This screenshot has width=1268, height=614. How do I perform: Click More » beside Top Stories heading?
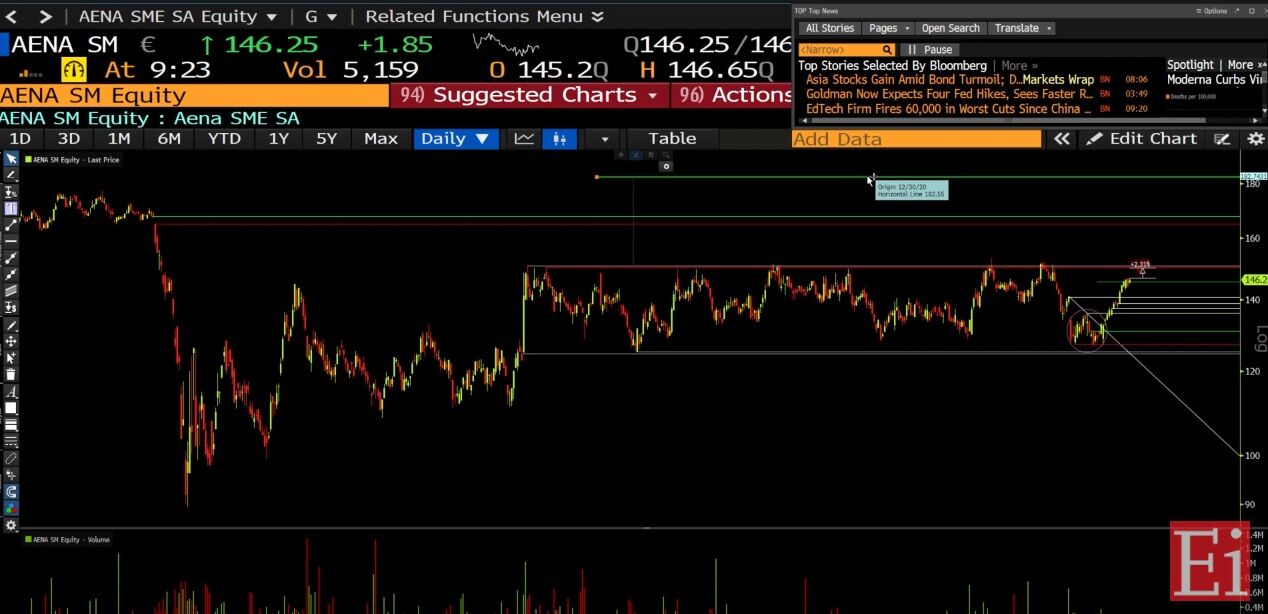point(1019,65)
